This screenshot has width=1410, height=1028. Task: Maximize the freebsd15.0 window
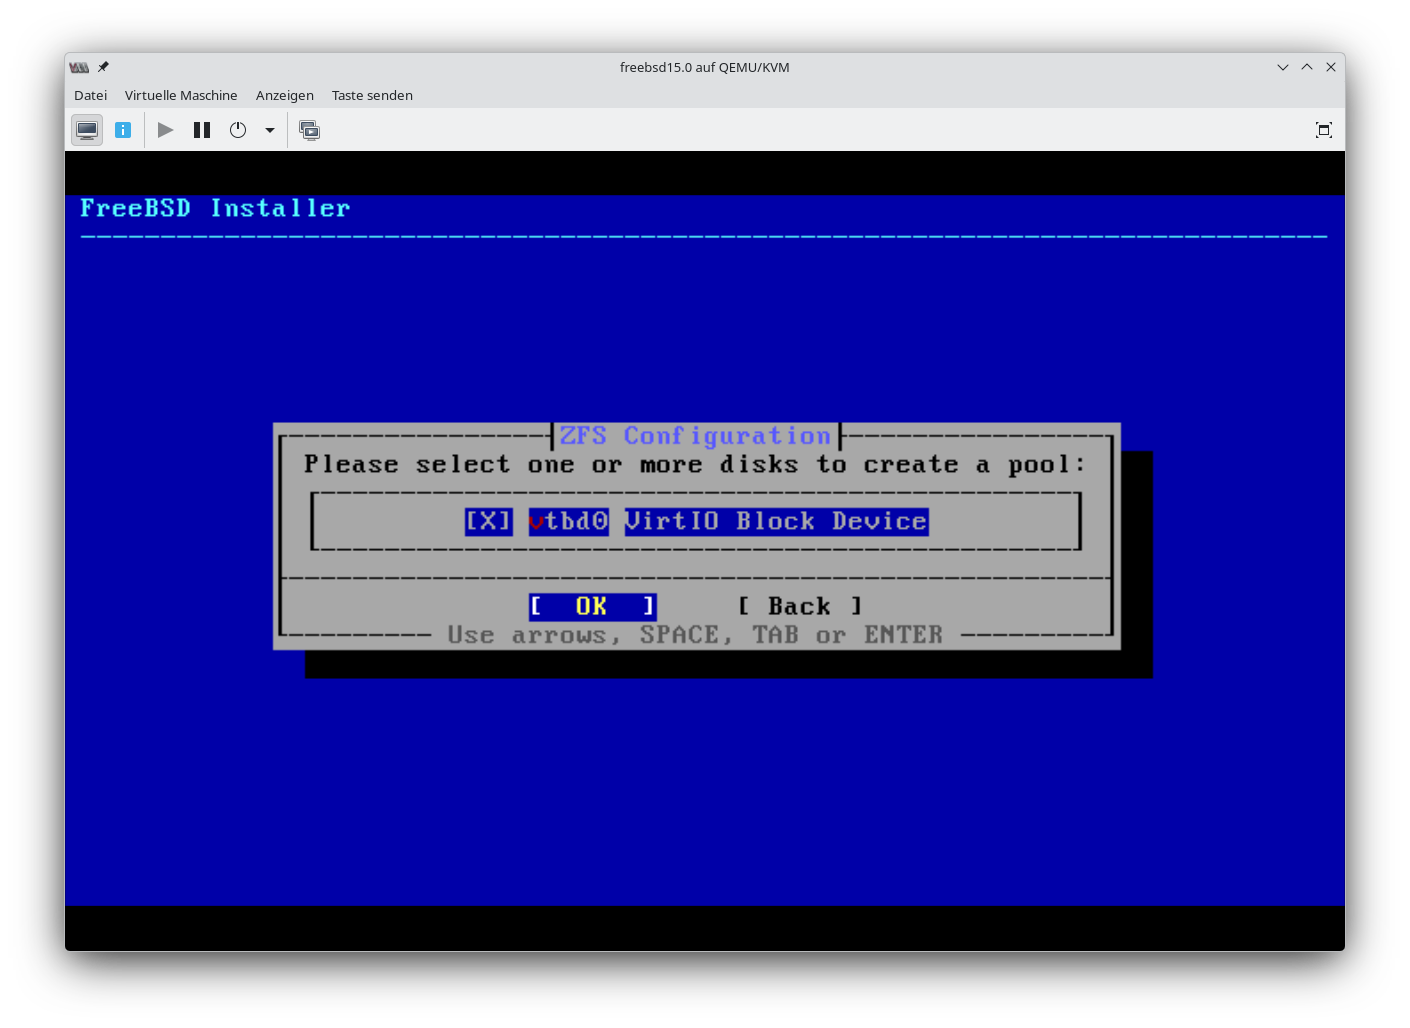1307,67
